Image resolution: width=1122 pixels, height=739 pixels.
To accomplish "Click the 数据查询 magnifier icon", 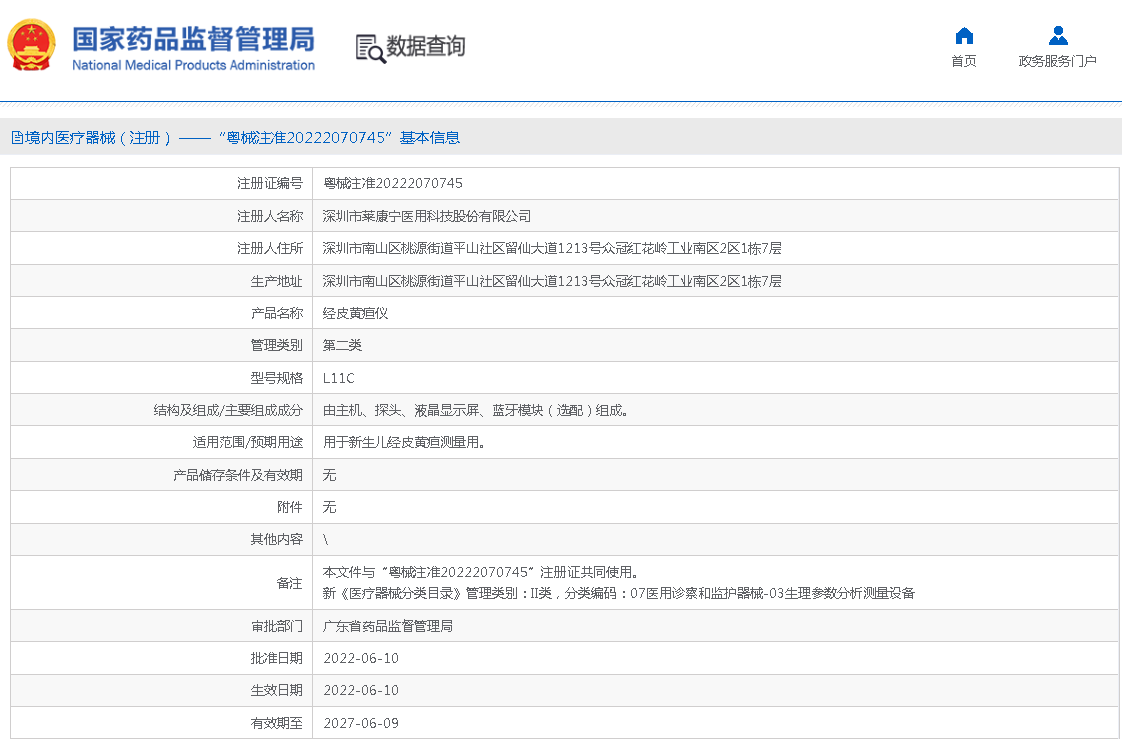I will coord(370,48).
